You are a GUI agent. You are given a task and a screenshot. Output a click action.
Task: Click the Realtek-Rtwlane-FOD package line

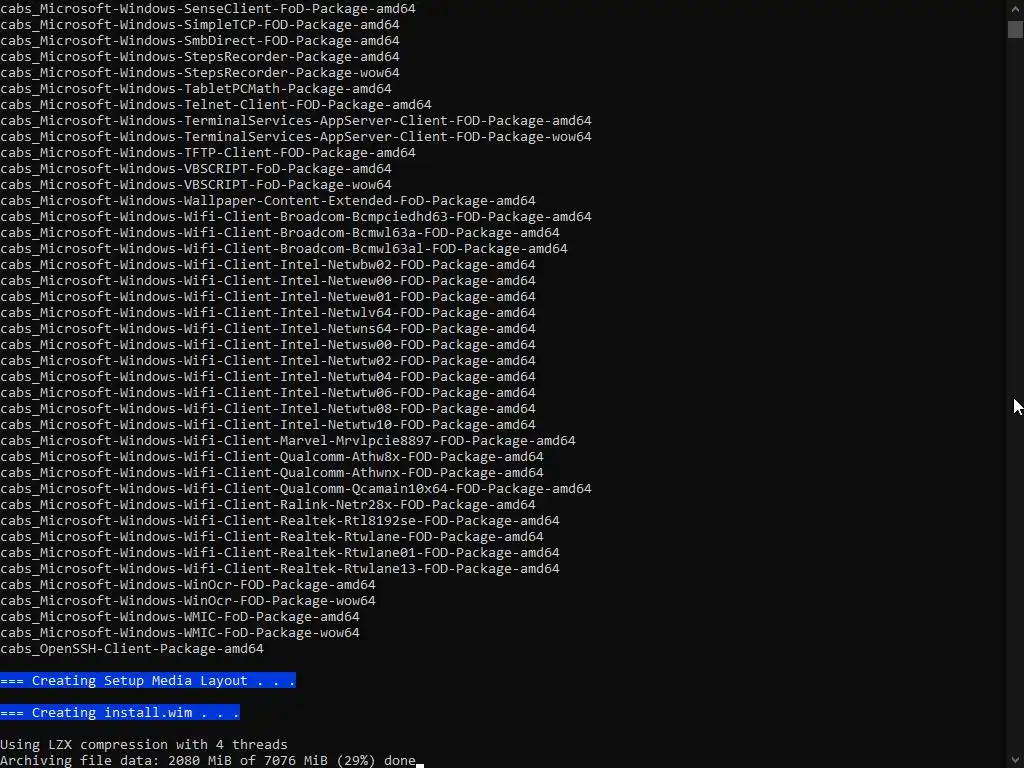point(272,537)
